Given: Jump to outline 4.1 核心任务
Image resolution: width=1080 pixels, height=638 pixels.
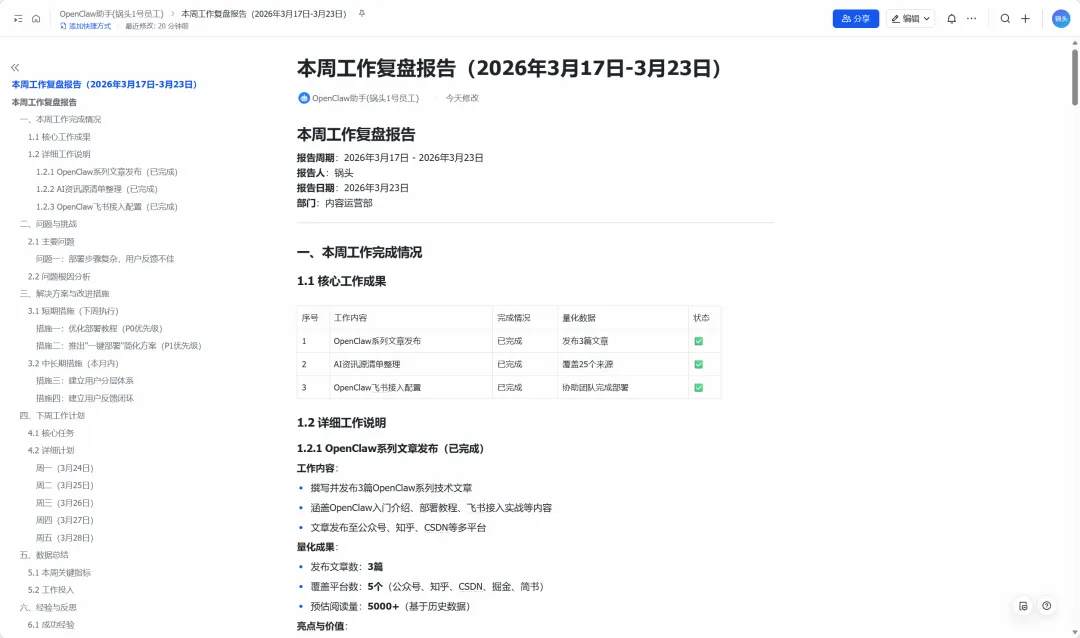Looking at the screenshot, I should click(51, 433).
